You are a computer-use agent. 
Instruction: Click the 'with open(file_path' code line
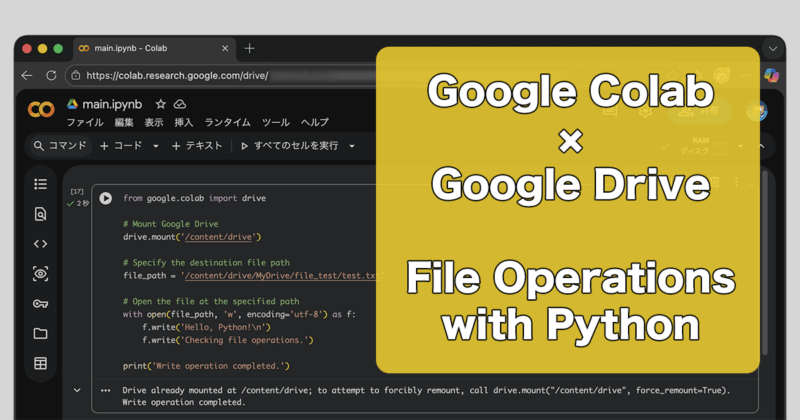[x=239, y=314]
